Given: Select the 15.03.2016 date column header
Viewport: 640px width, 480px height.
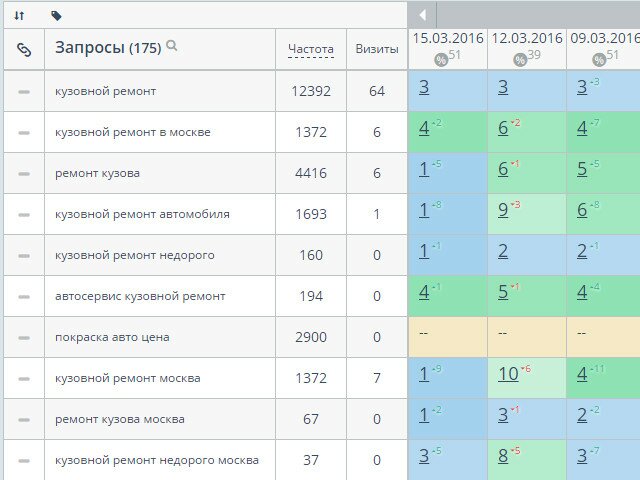Looking at the screenshot, I should tap(448, 38).
